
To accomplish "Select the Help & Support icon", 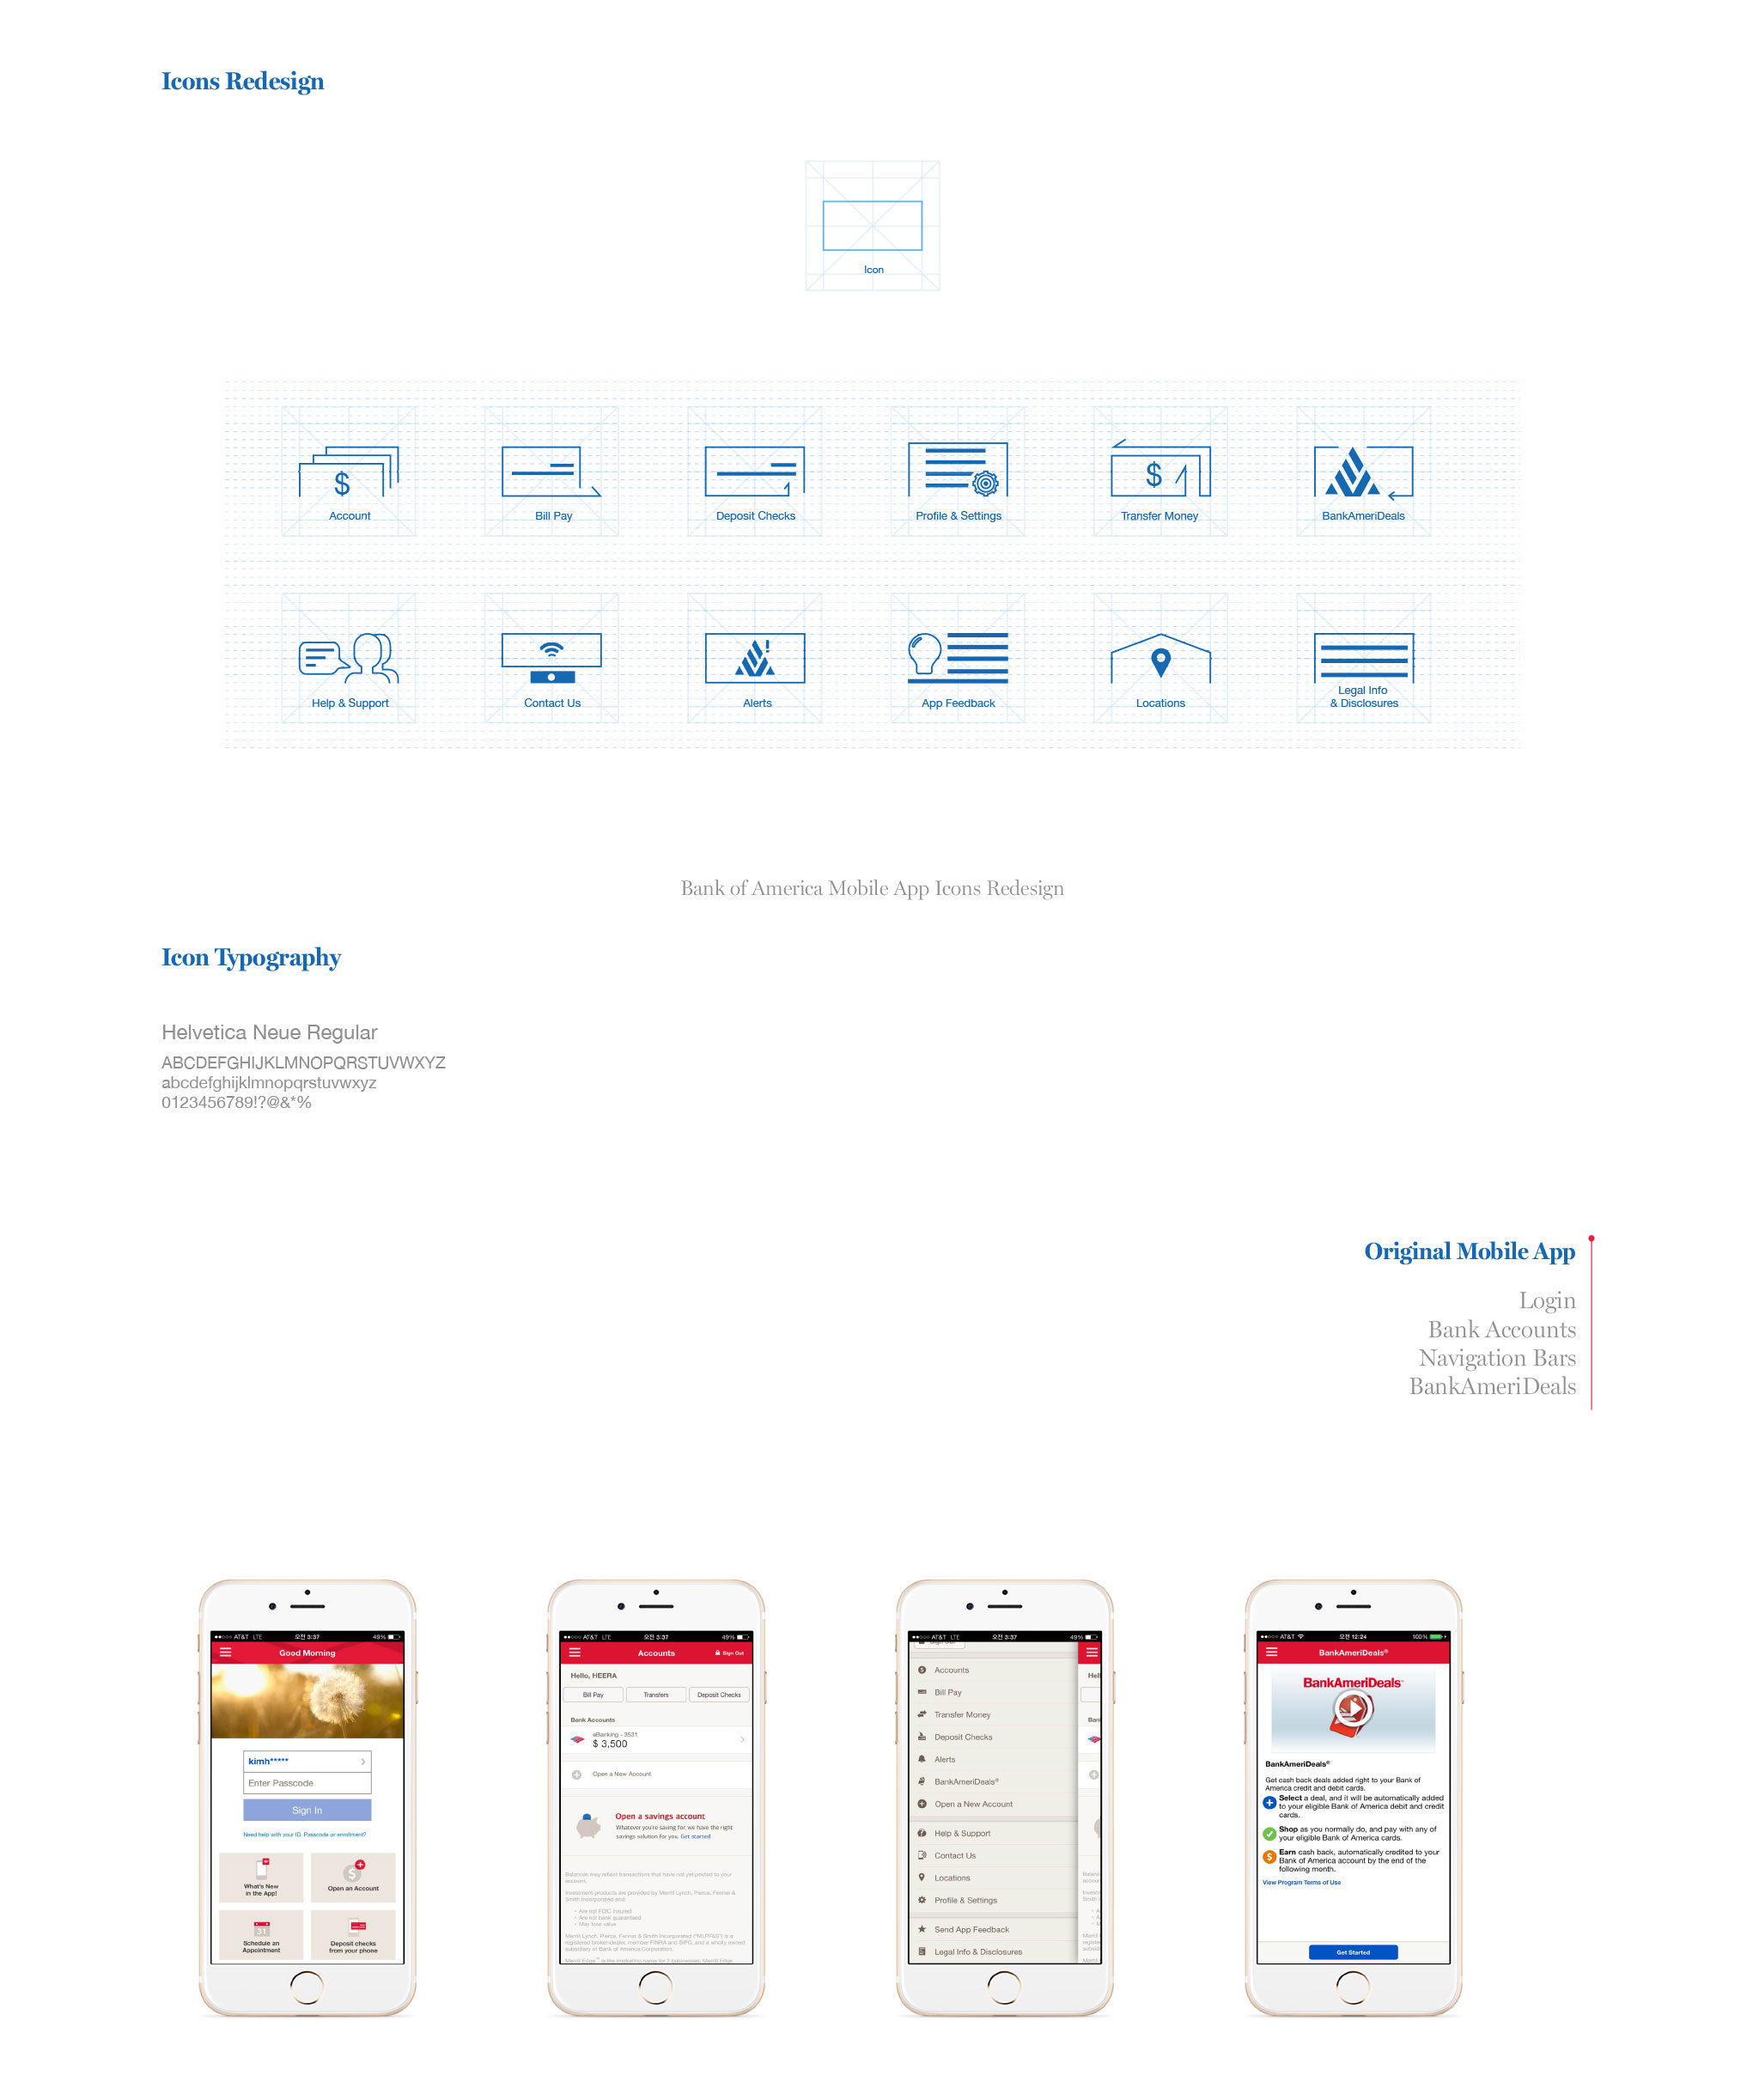I will [x=349, y=658].
